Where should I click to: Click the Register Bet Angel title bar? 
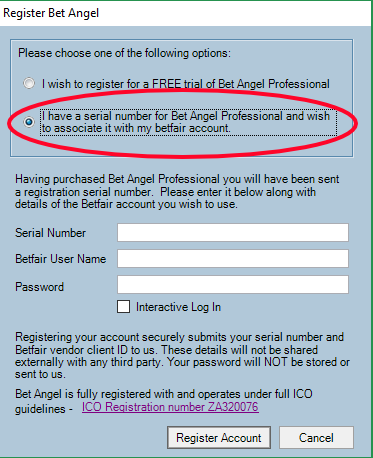coord(186,13)
